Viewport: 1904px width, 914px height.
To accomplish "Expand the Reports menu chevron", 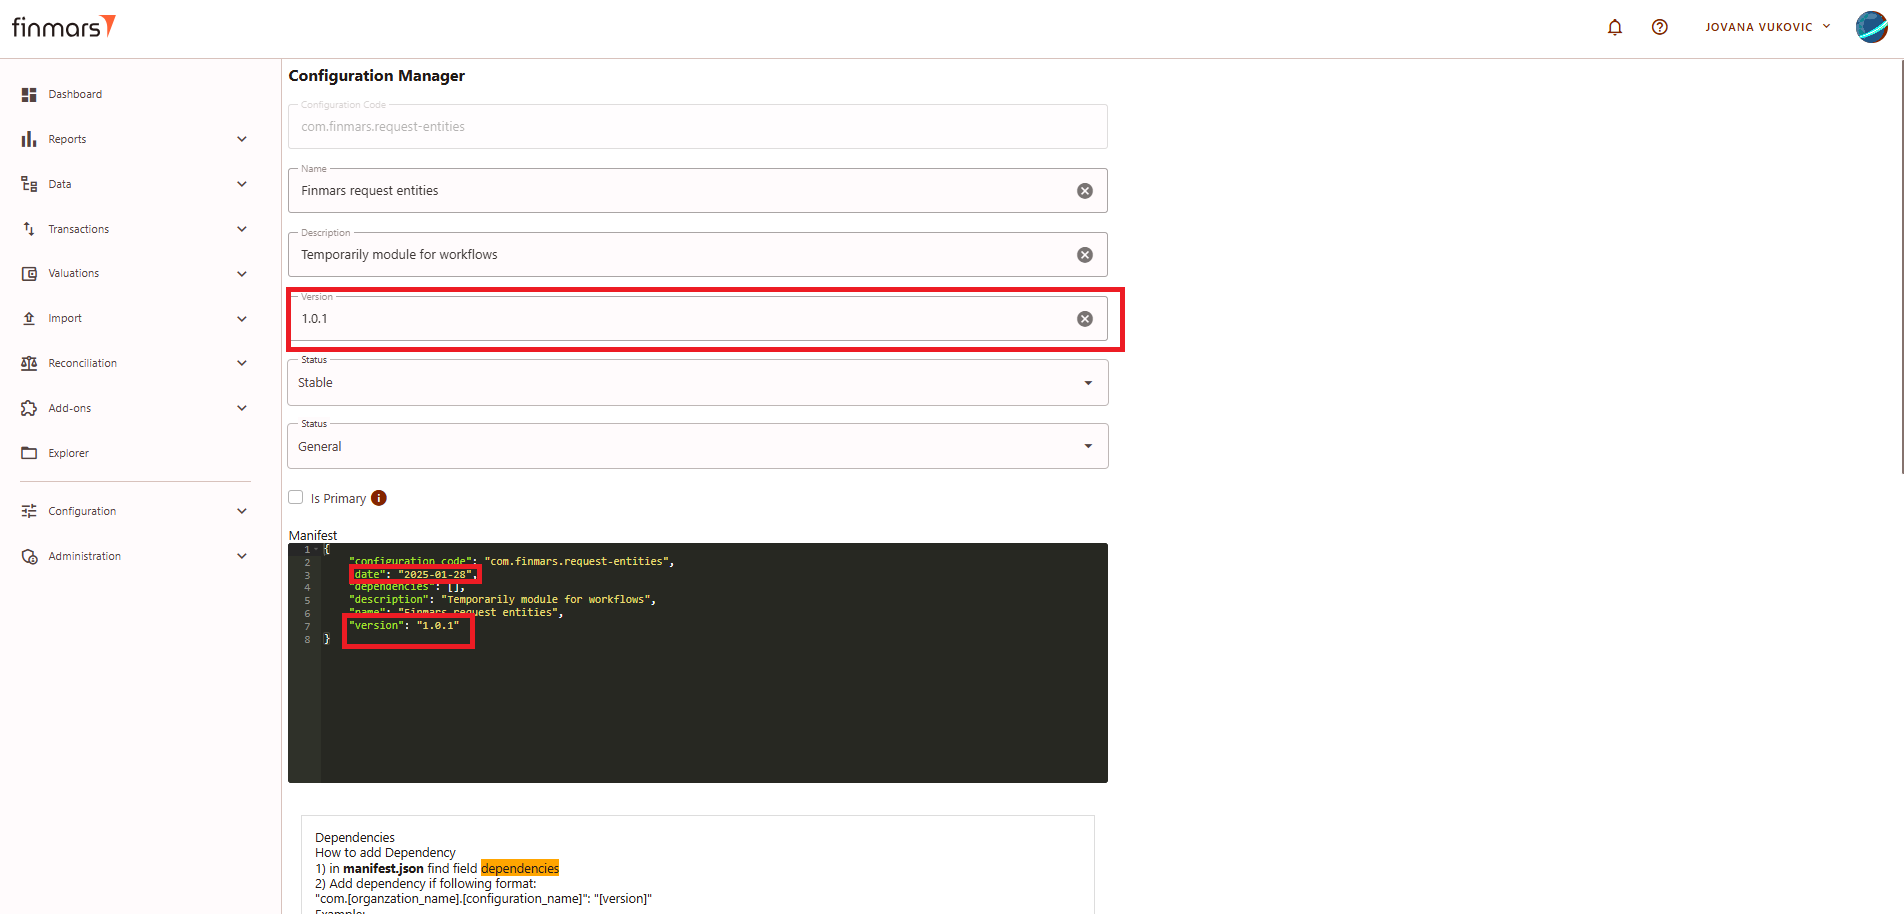I will pos(242,139).
